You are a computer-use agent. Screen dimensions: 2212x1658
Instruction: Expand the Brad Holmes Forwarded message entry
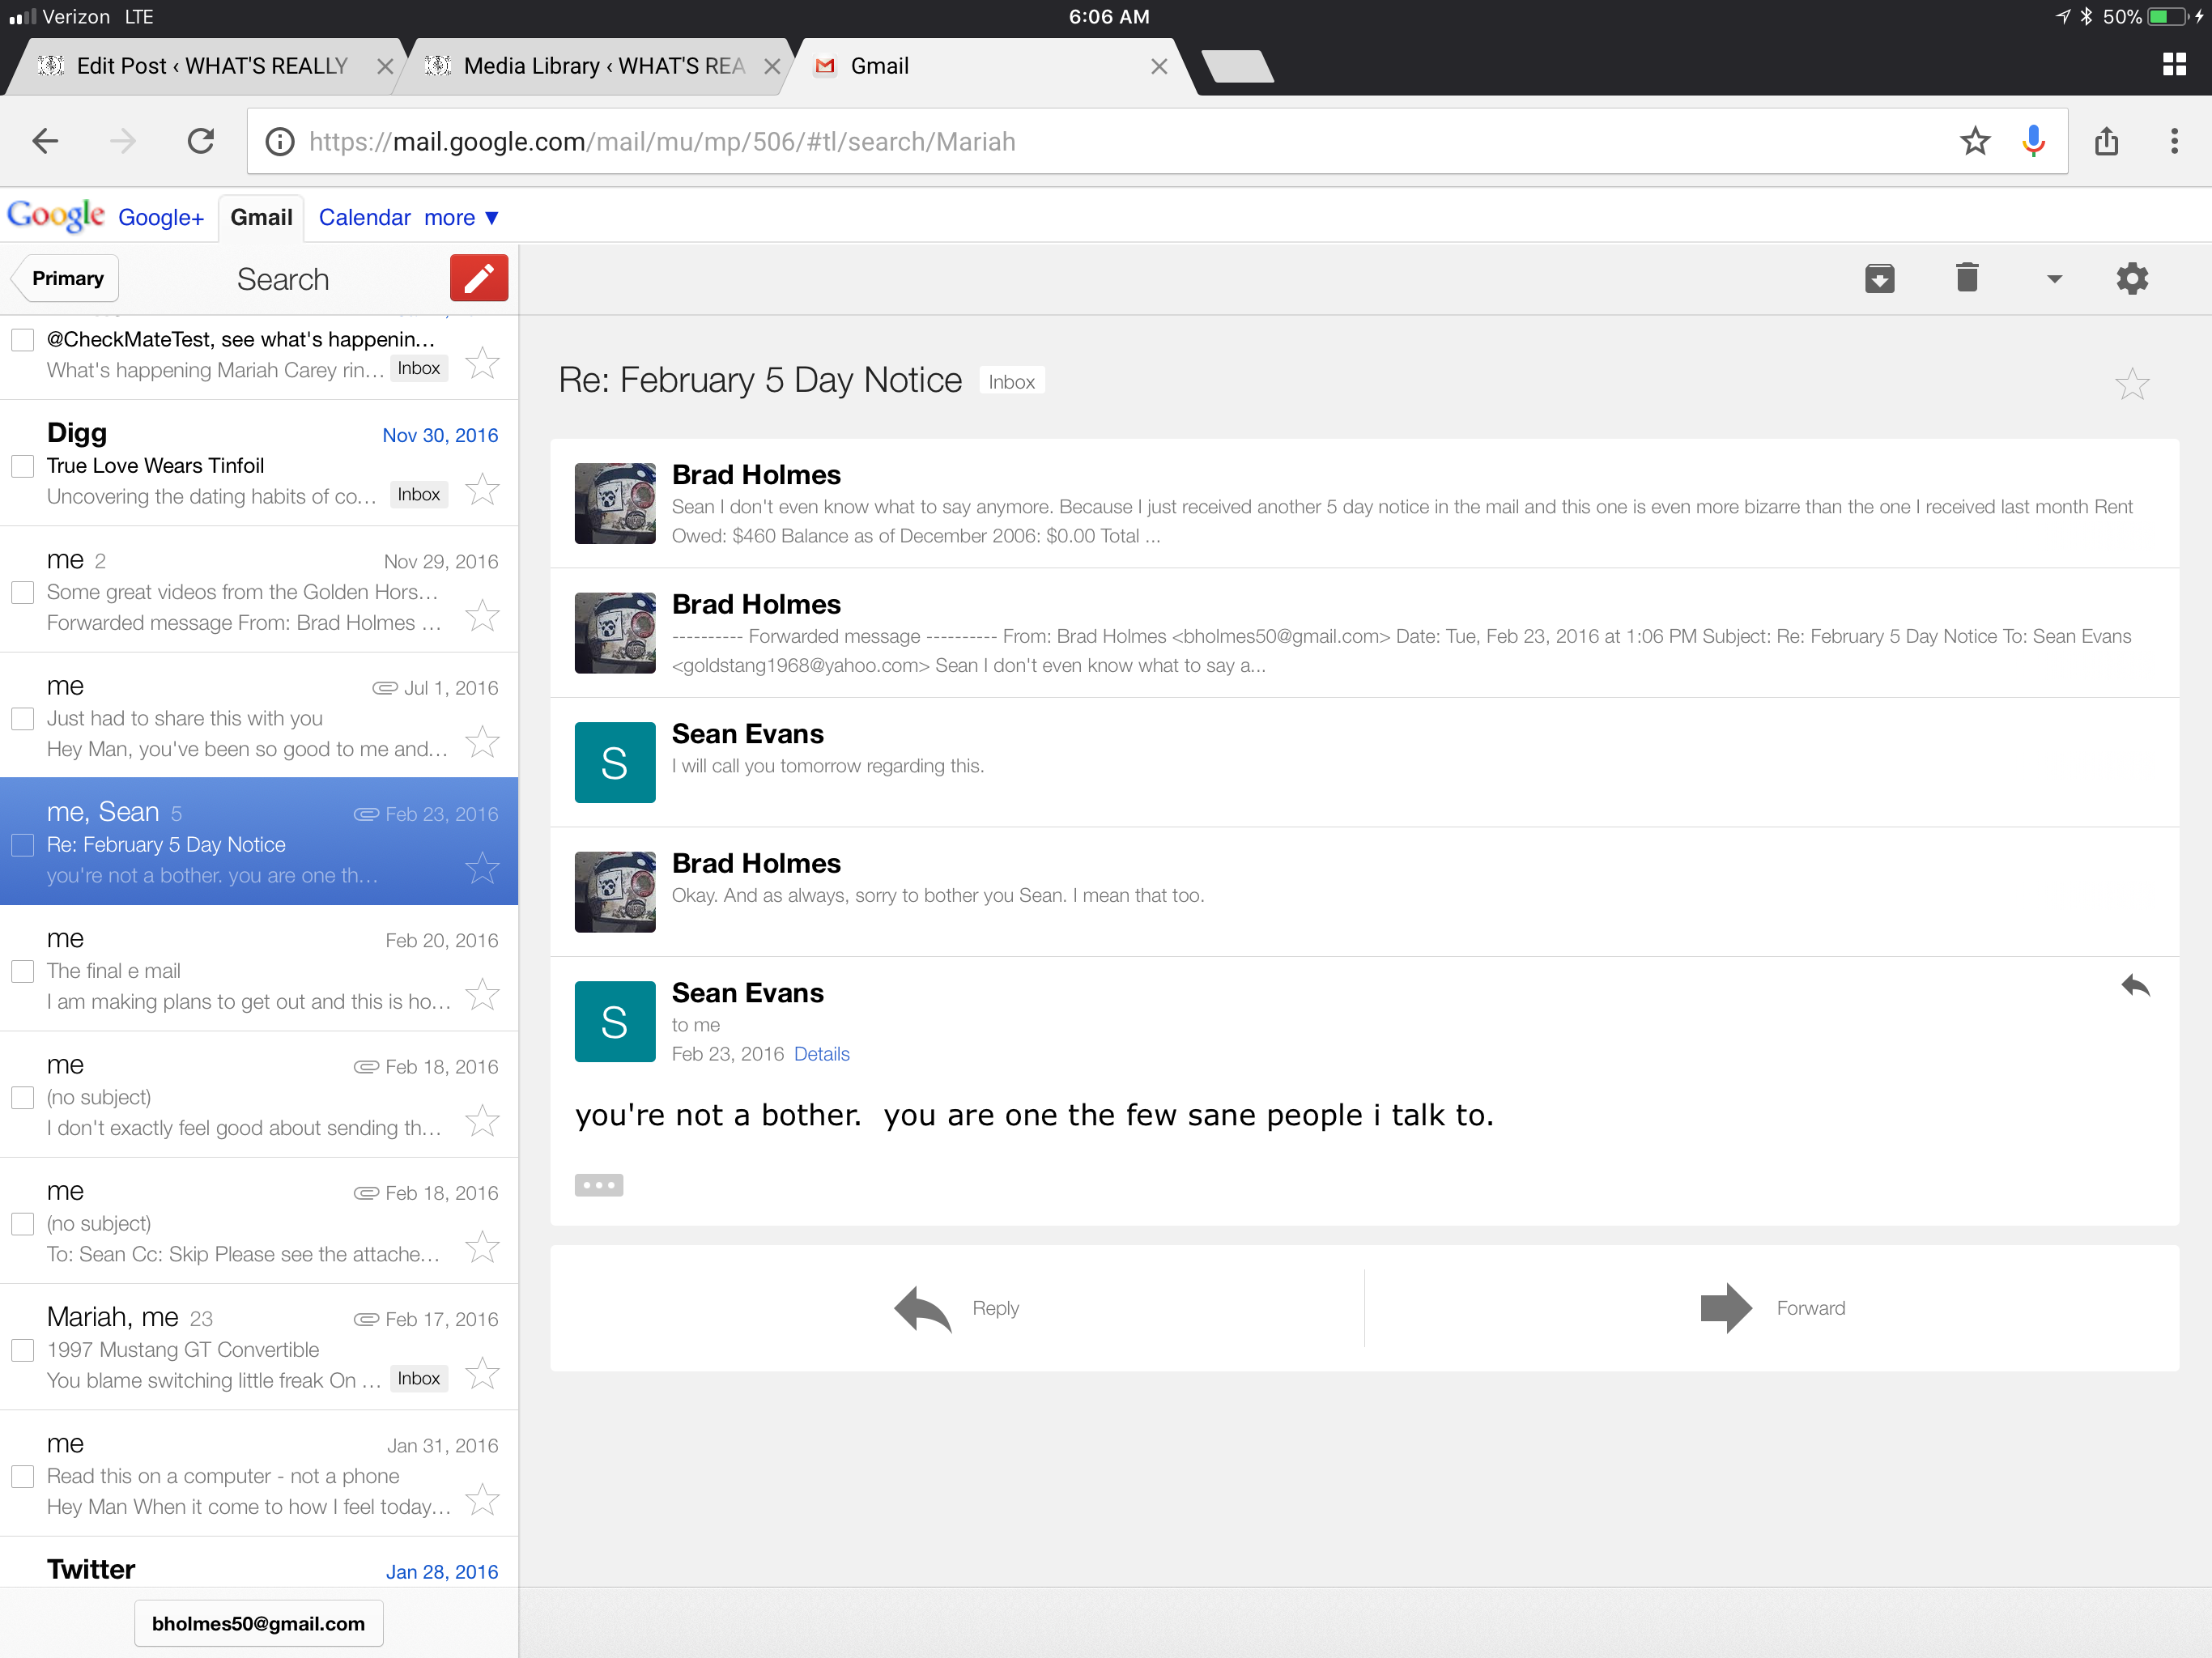(x=1364, y=633)
